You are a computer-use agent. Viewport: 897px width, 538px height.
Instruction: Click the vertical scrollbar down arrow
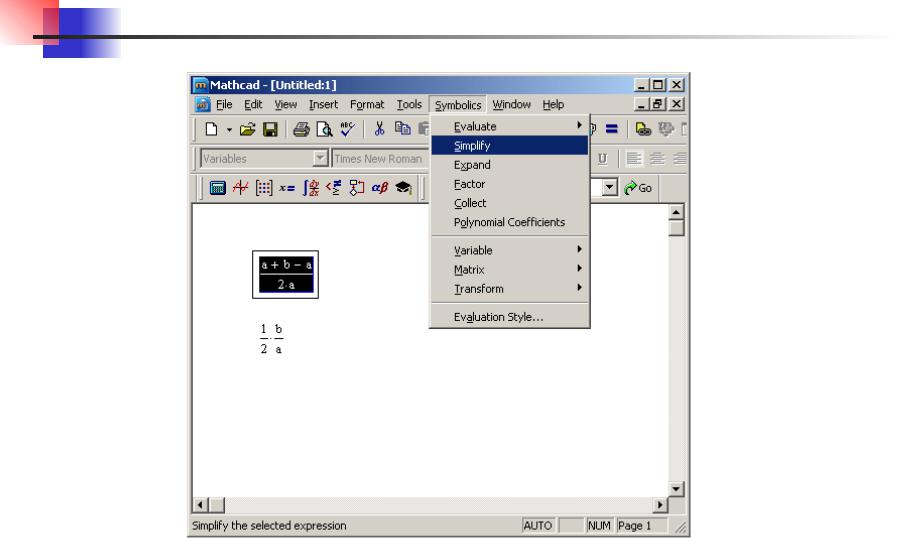(x=676, y=489)
